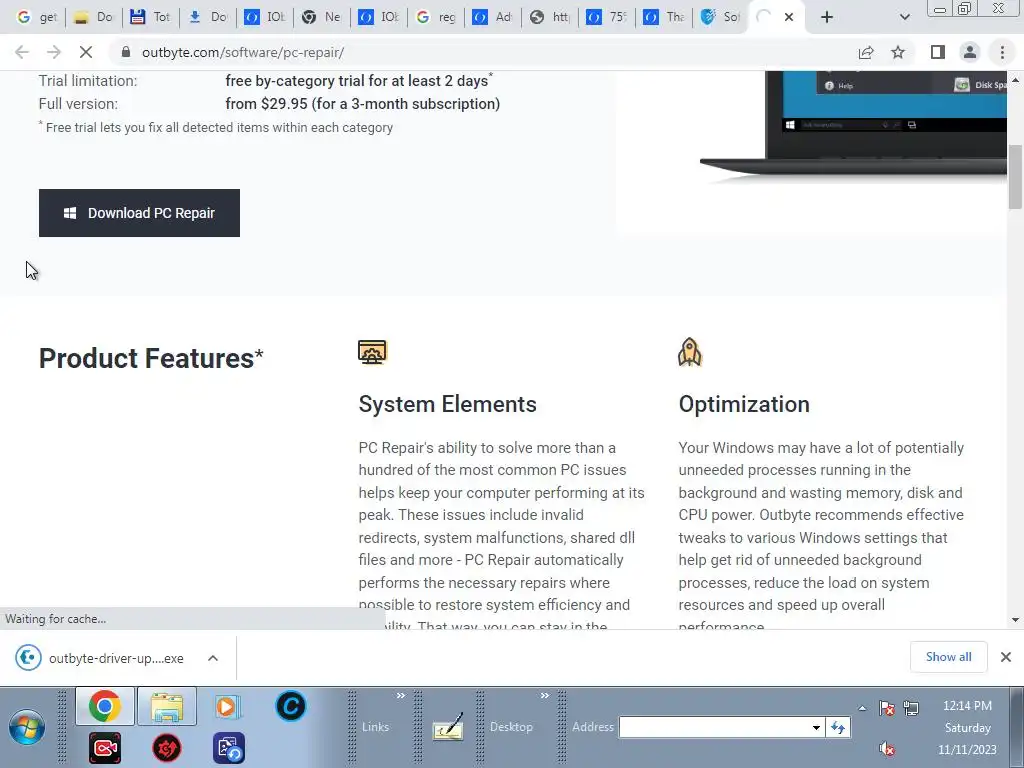Launch the red screen recorder icon

point(104,748)
